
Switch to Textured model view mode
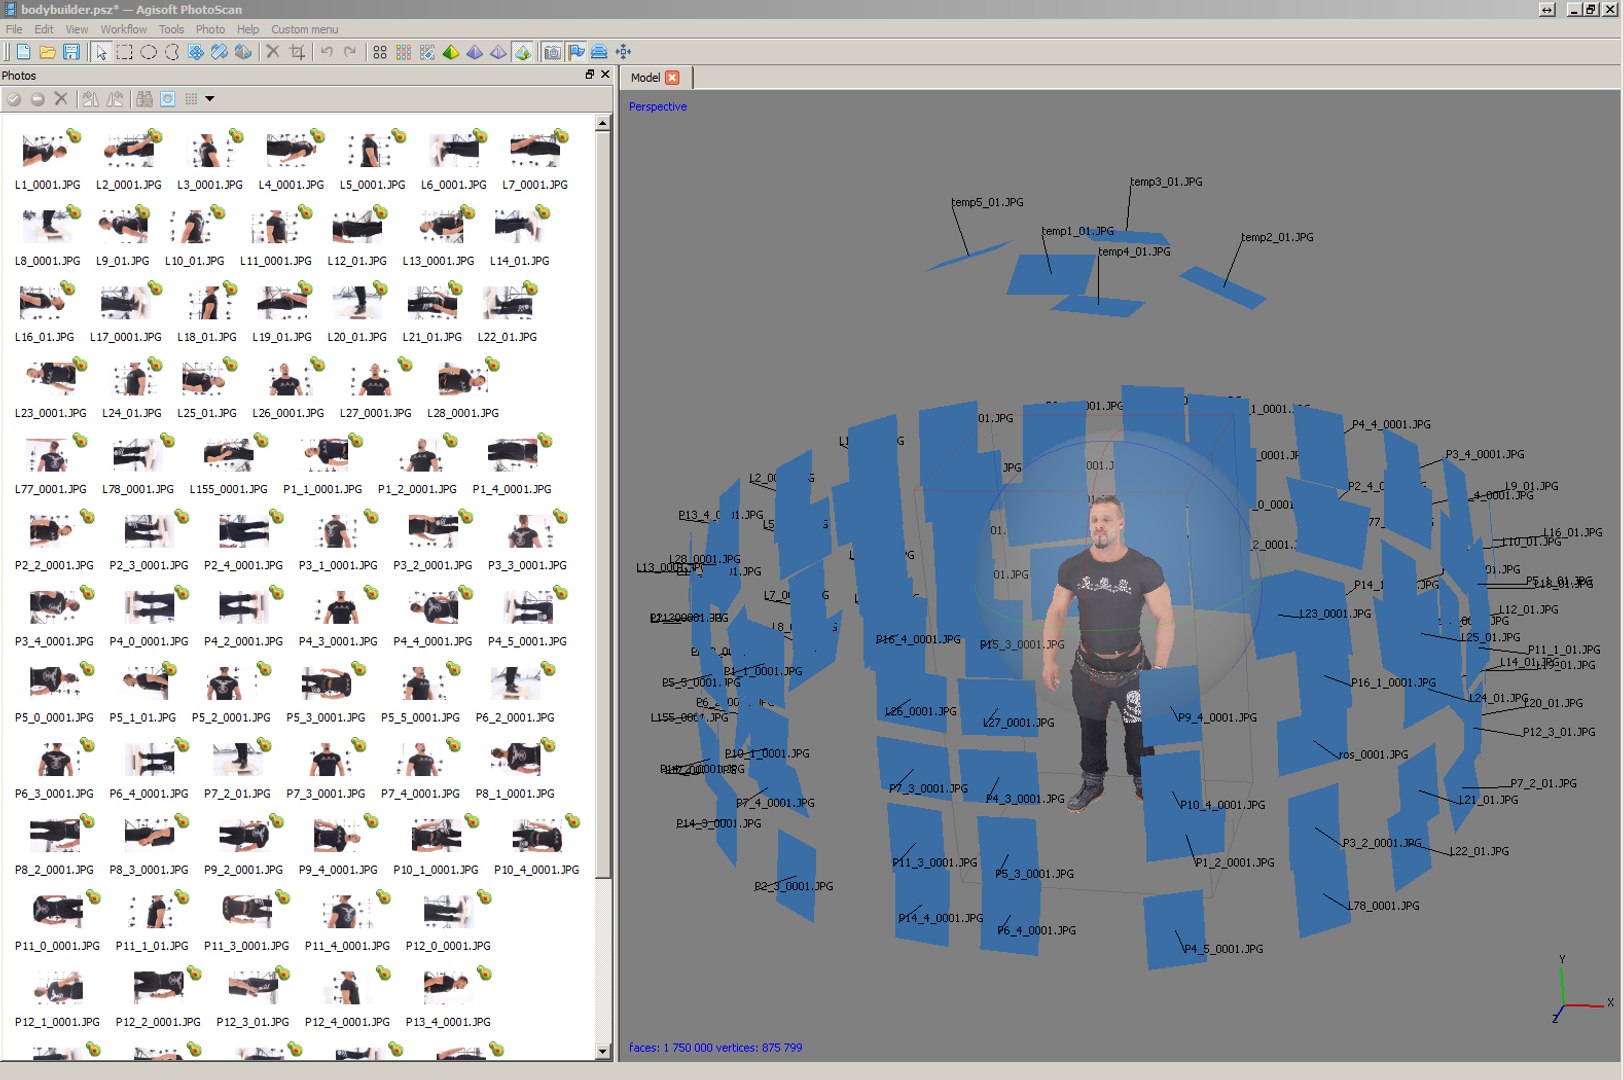(x=522, y=52)
